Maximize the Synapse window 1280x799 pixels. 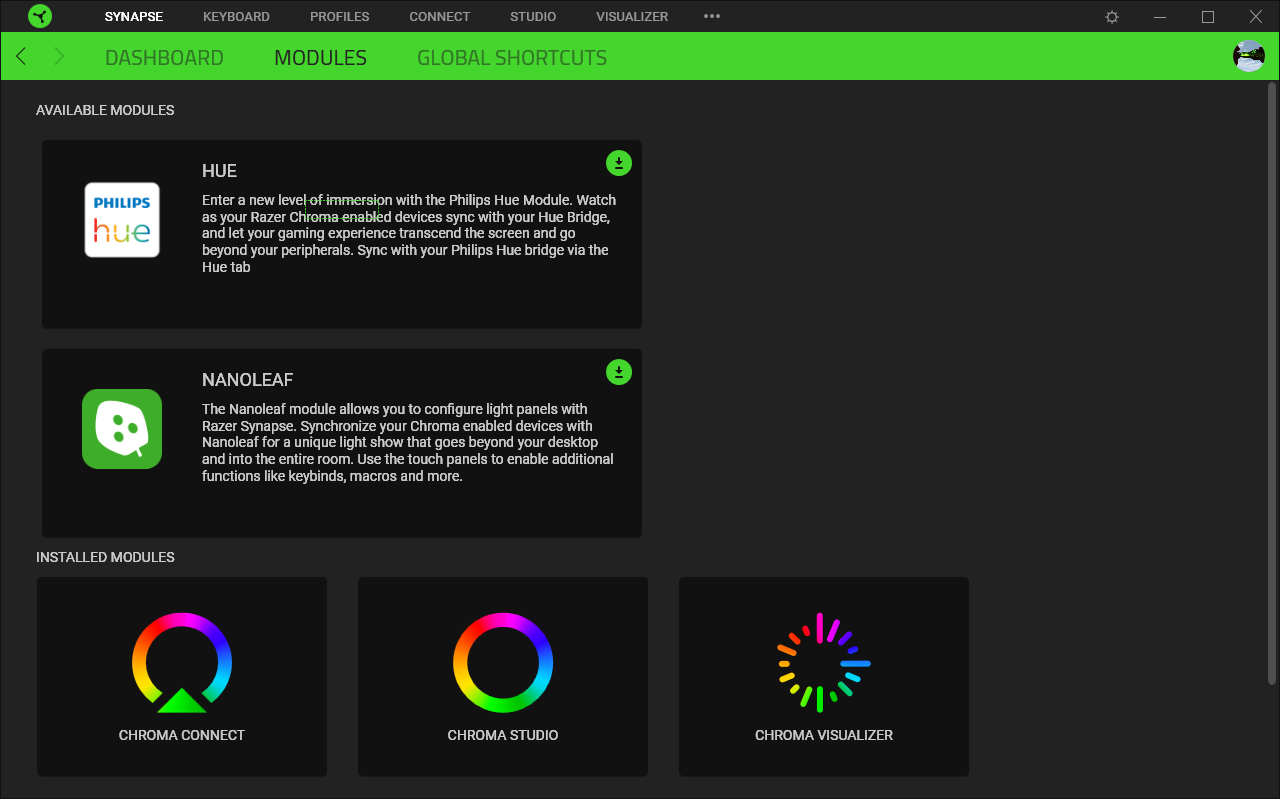[1208, 17]
